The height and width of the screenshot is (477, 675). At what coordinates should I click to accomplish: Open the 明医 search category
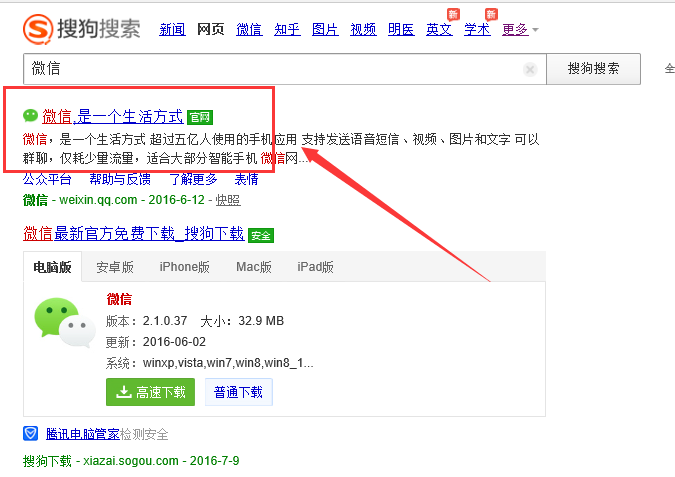pyautogui.click(x=401, y=29)
